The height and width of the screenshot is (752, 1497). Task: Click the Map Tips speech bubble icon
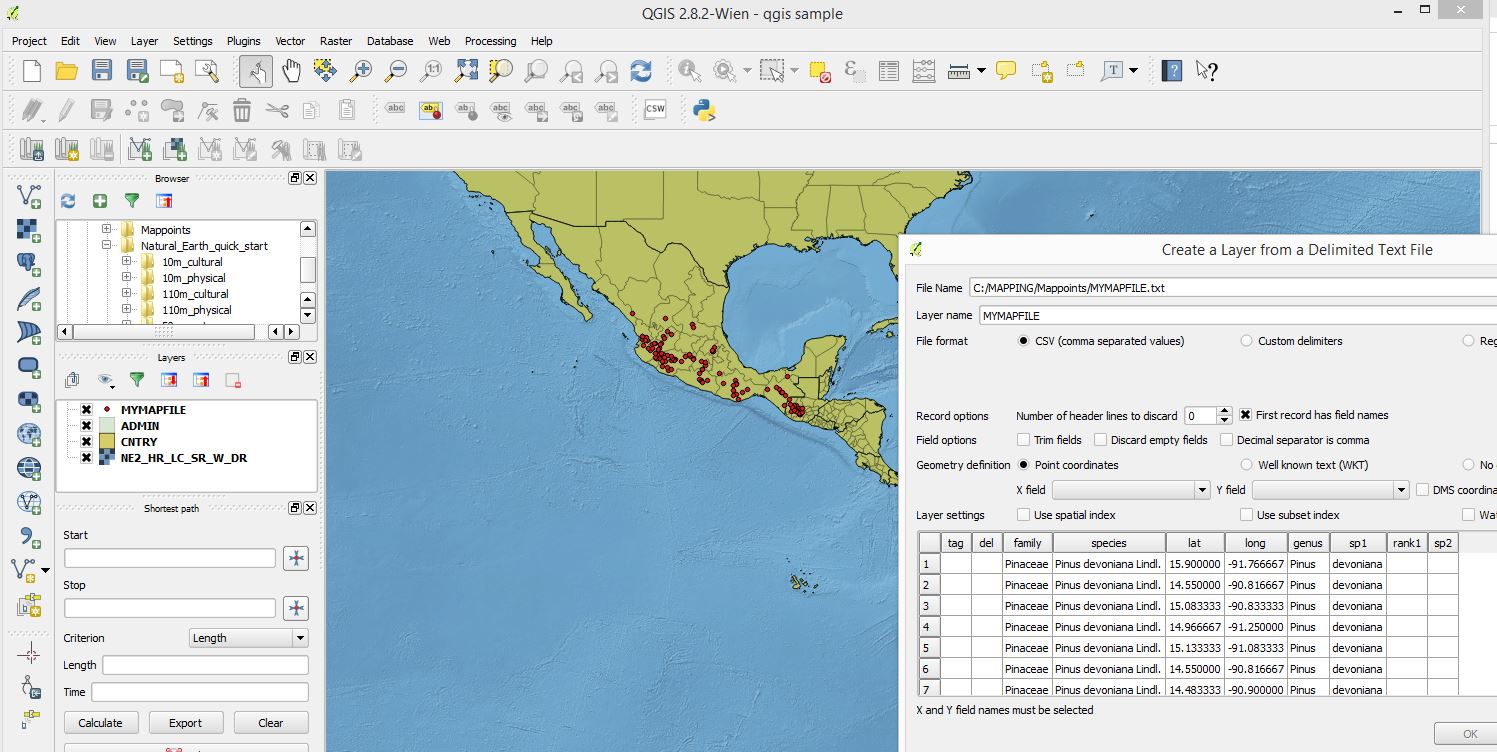pyautogui.click(x=1006, y=70)
